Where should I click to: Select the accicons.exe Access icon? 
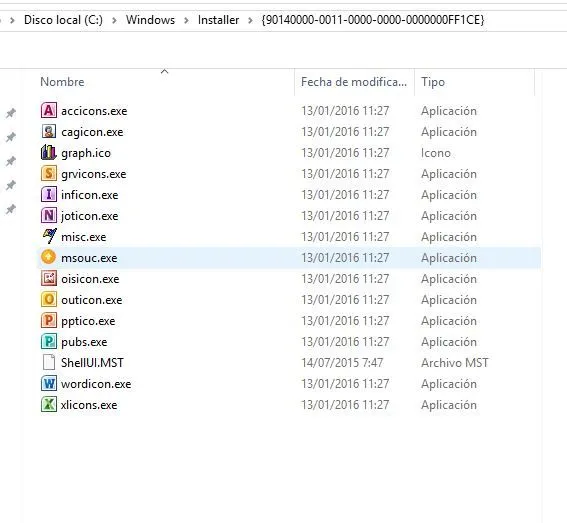49,110
